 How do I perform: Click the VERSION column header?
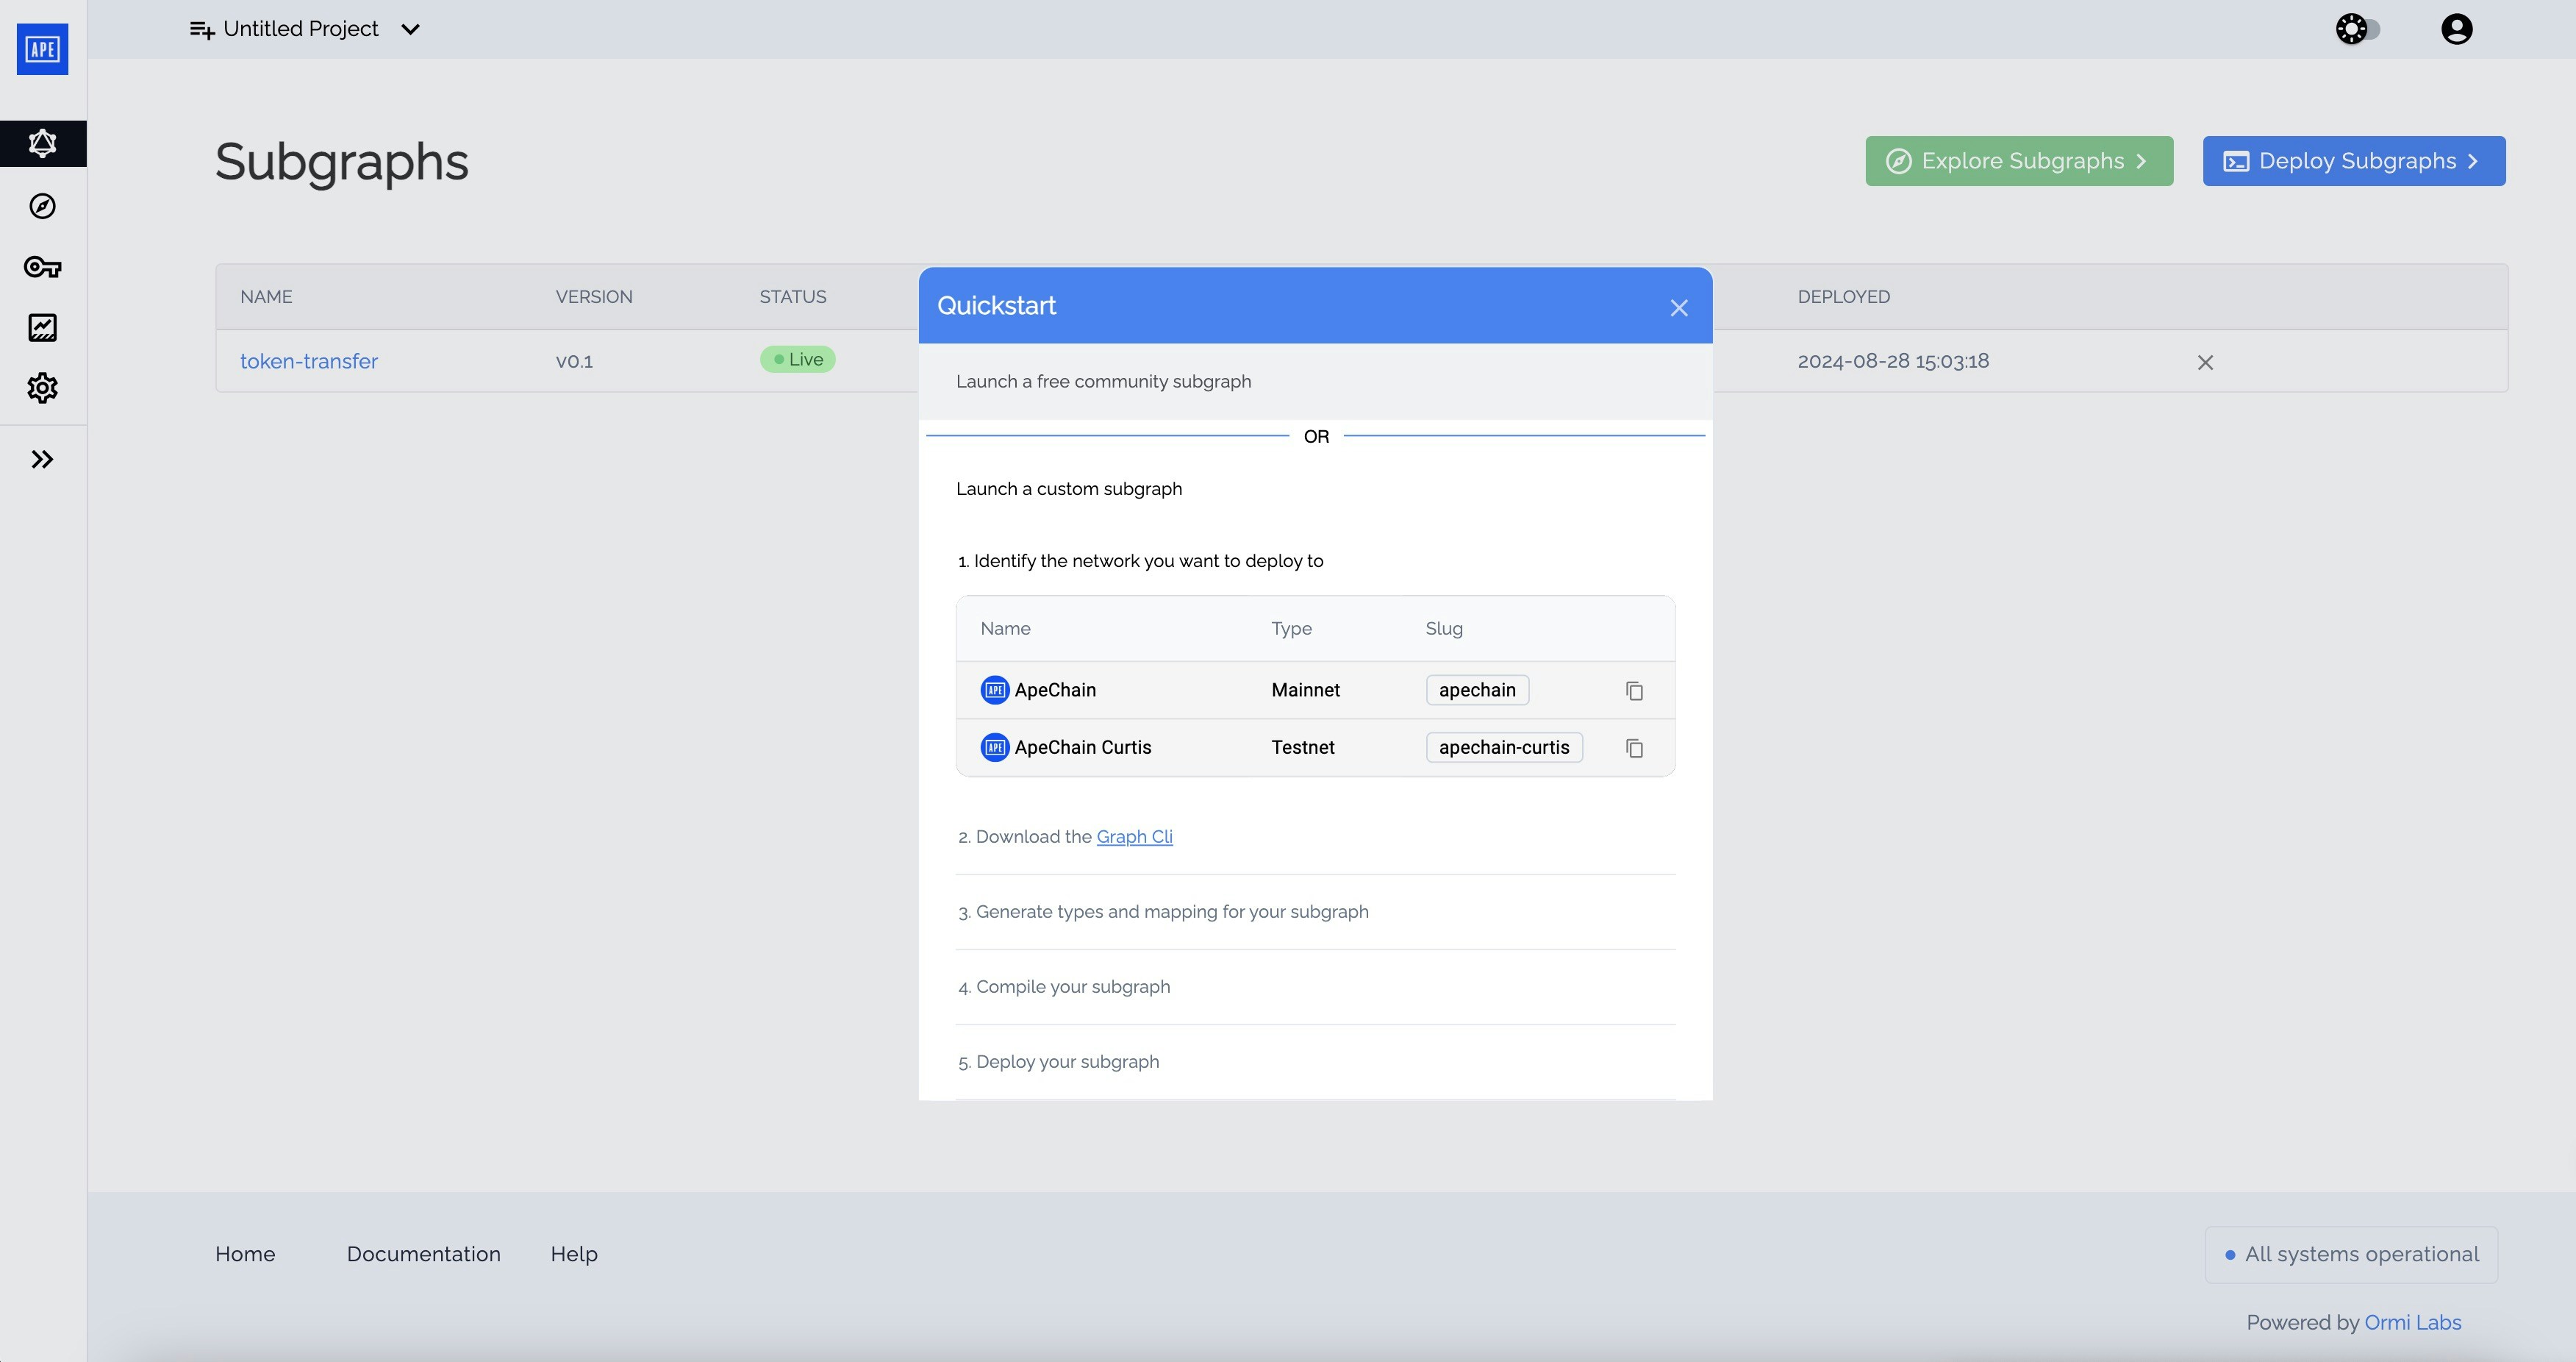tap(594, 297)
